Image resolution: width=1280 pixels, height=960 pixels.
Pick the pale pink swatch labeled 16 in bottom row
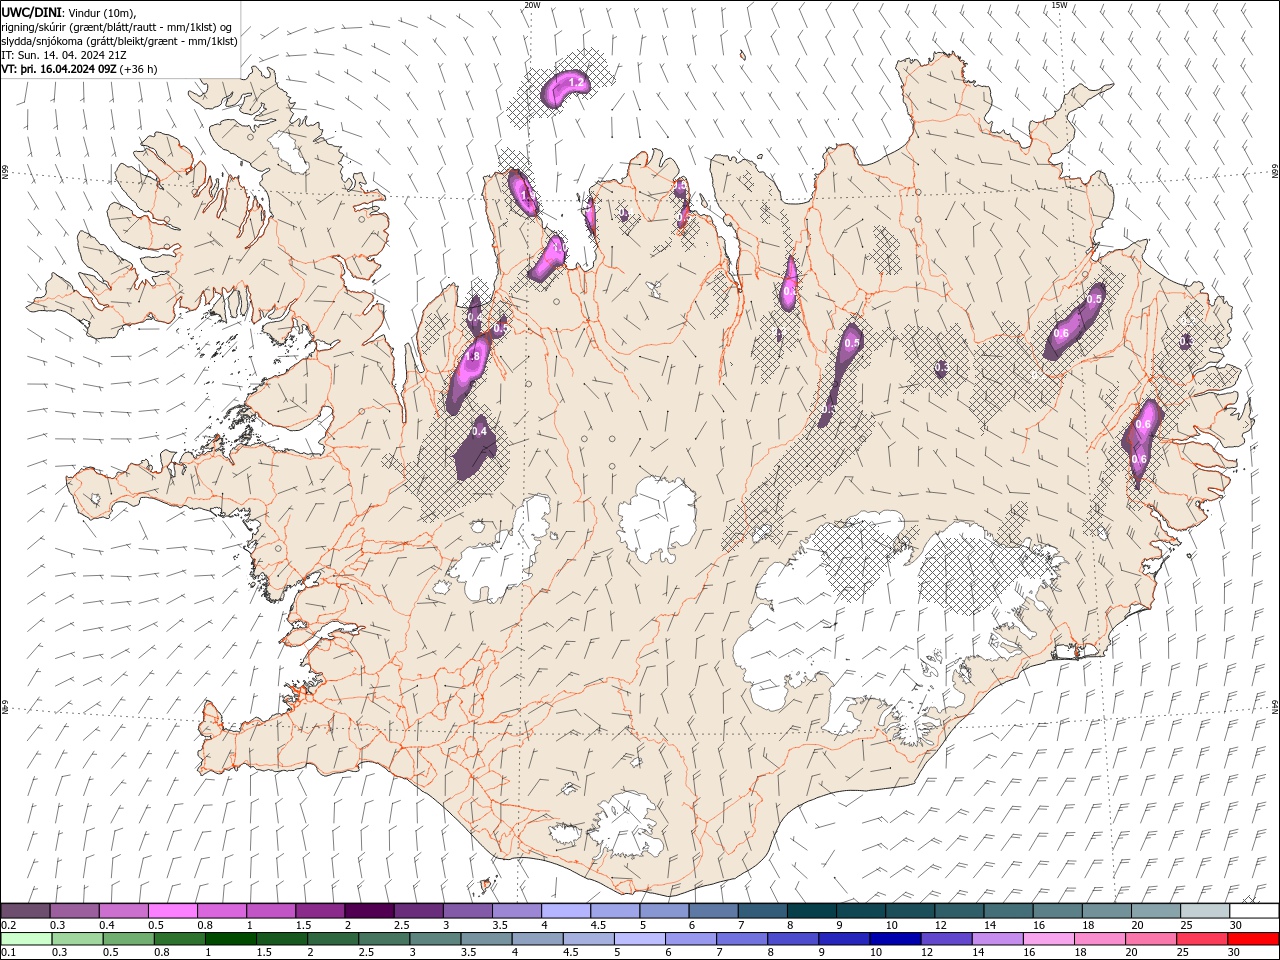(1047, 939)
